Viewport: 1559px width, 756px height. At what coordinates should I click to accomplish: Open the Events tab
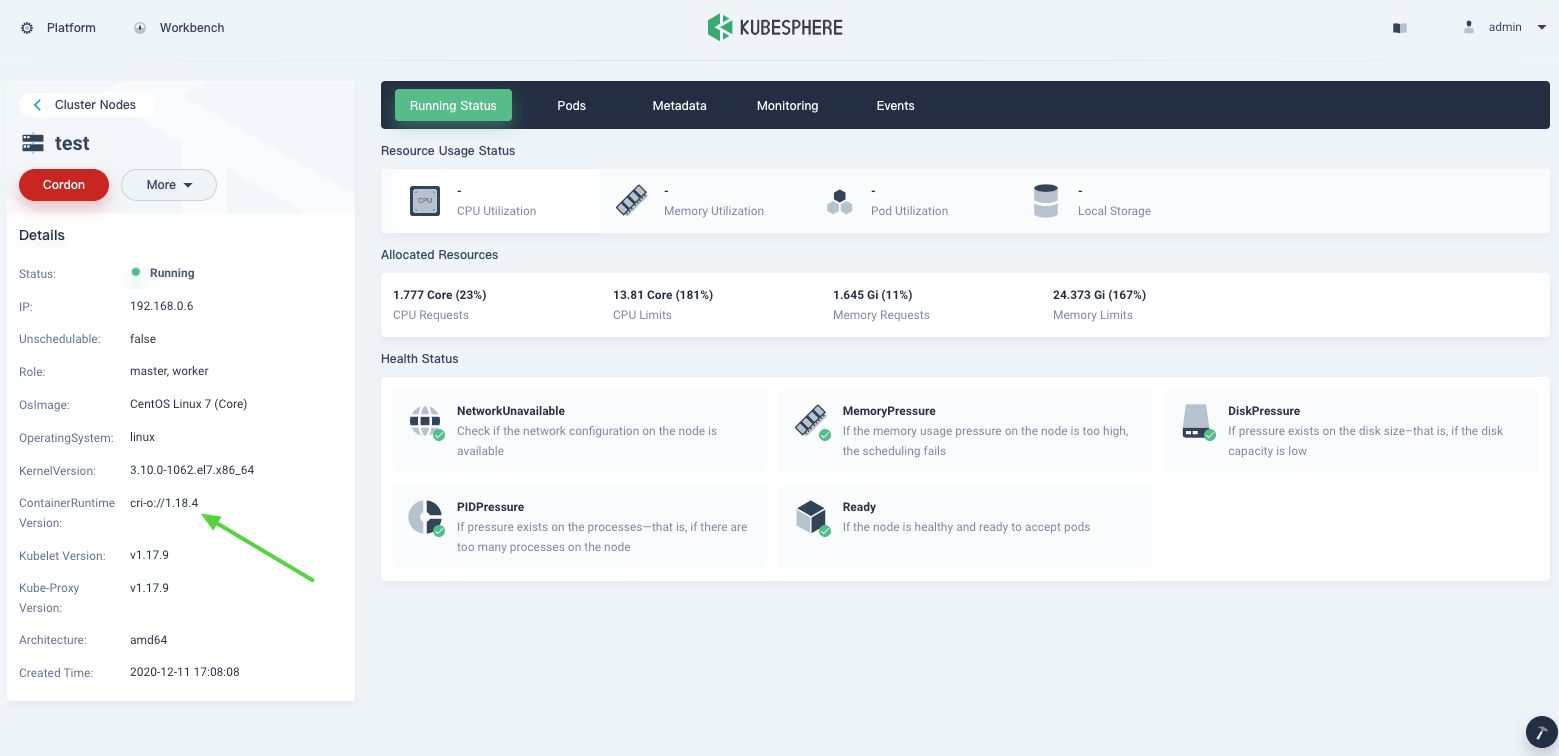coord(896,105)
